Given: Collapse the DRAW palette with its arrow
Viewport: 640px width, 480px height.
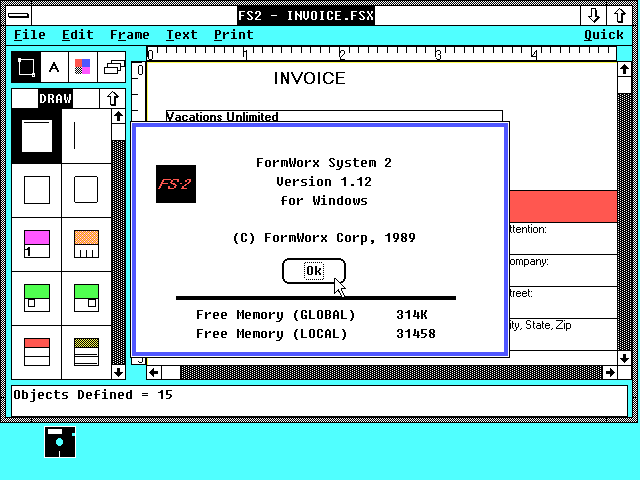Looking at the screenshot, I should (113, 98).
